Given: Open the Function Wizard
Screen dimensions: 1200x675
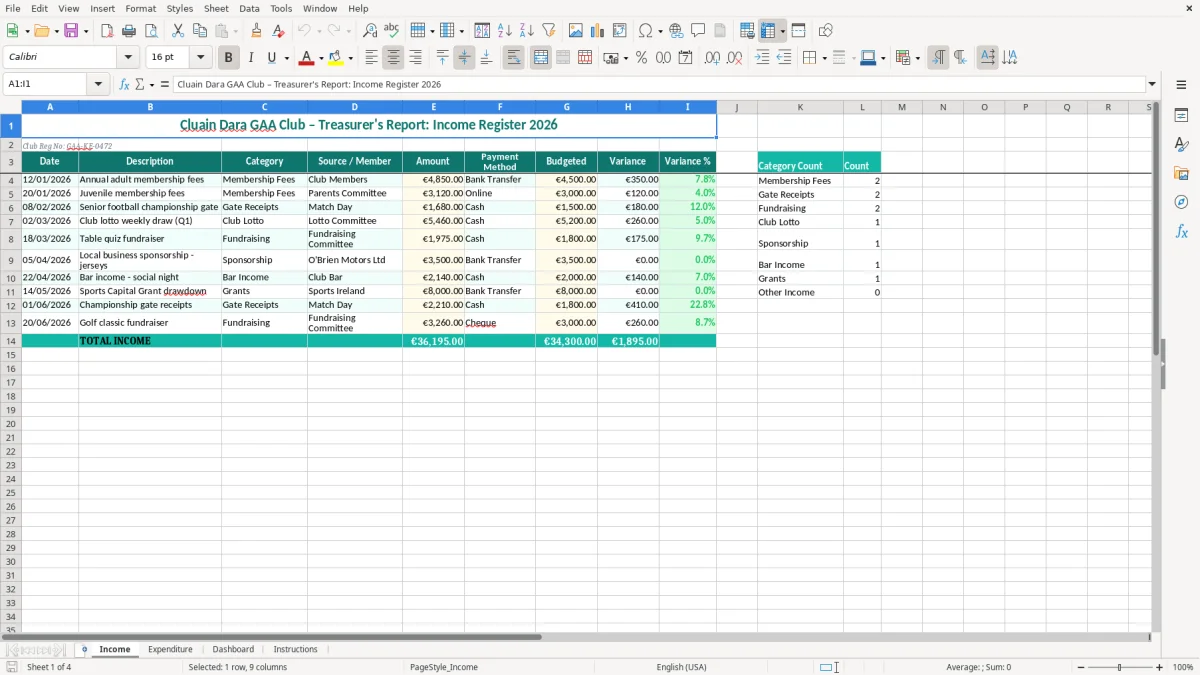Looking at the screenshot, I should [x=124, y=85].
